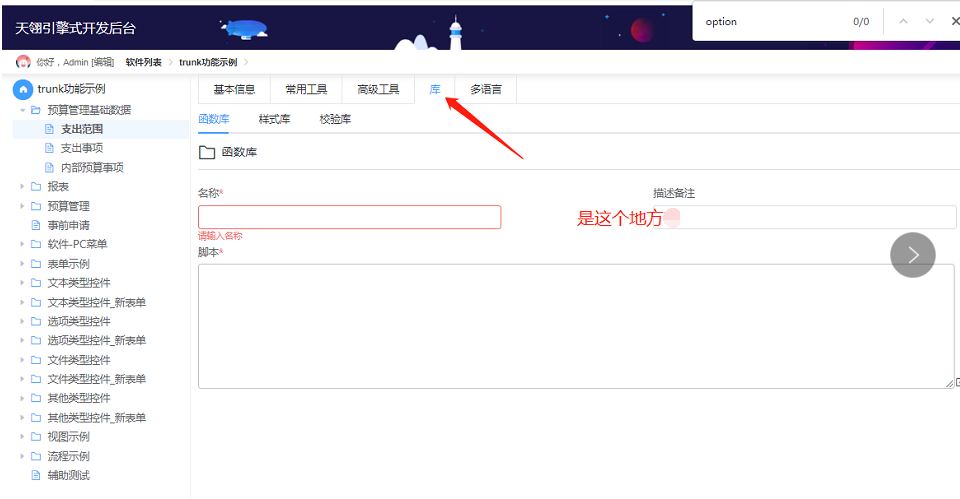Select 事前申请 in the tree
Image resolution: width=960 pixels, height=499 pixels.
(x=69, y=225)
